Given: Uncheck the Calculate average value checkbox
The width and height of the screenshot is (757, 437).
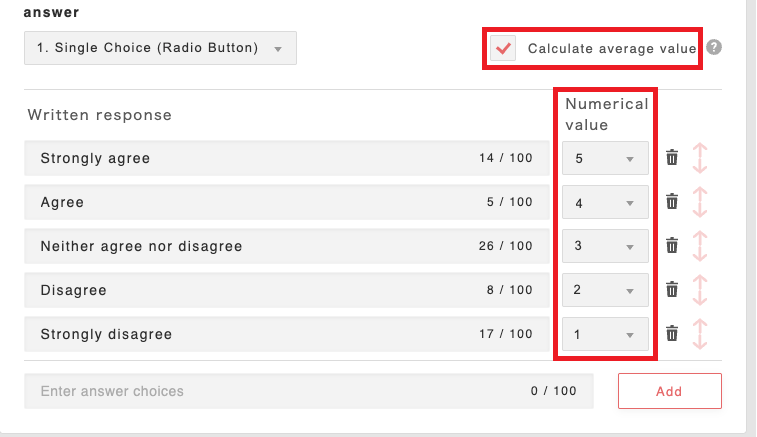Looking at the screenshot, I should [x=505, y=48].
